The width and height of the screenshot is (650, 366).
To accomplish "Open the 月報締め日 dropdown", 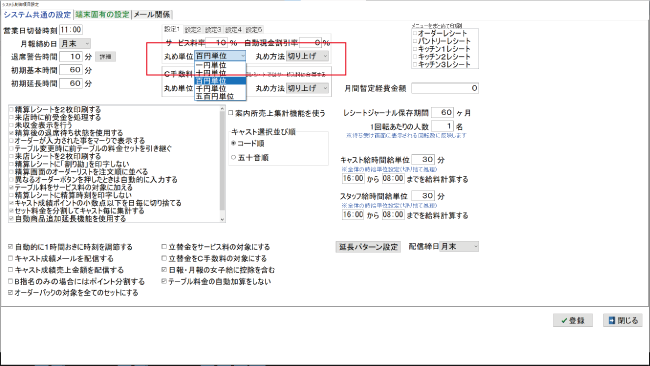I will click(x=75, y=44).
